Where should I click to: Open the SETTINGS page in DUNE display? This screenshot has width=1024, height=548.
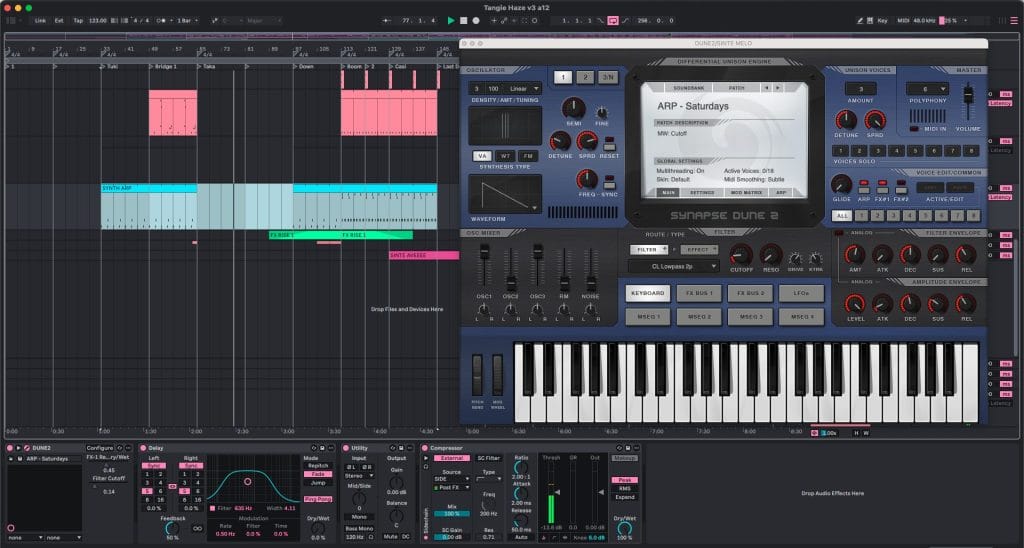click(701, 193)
